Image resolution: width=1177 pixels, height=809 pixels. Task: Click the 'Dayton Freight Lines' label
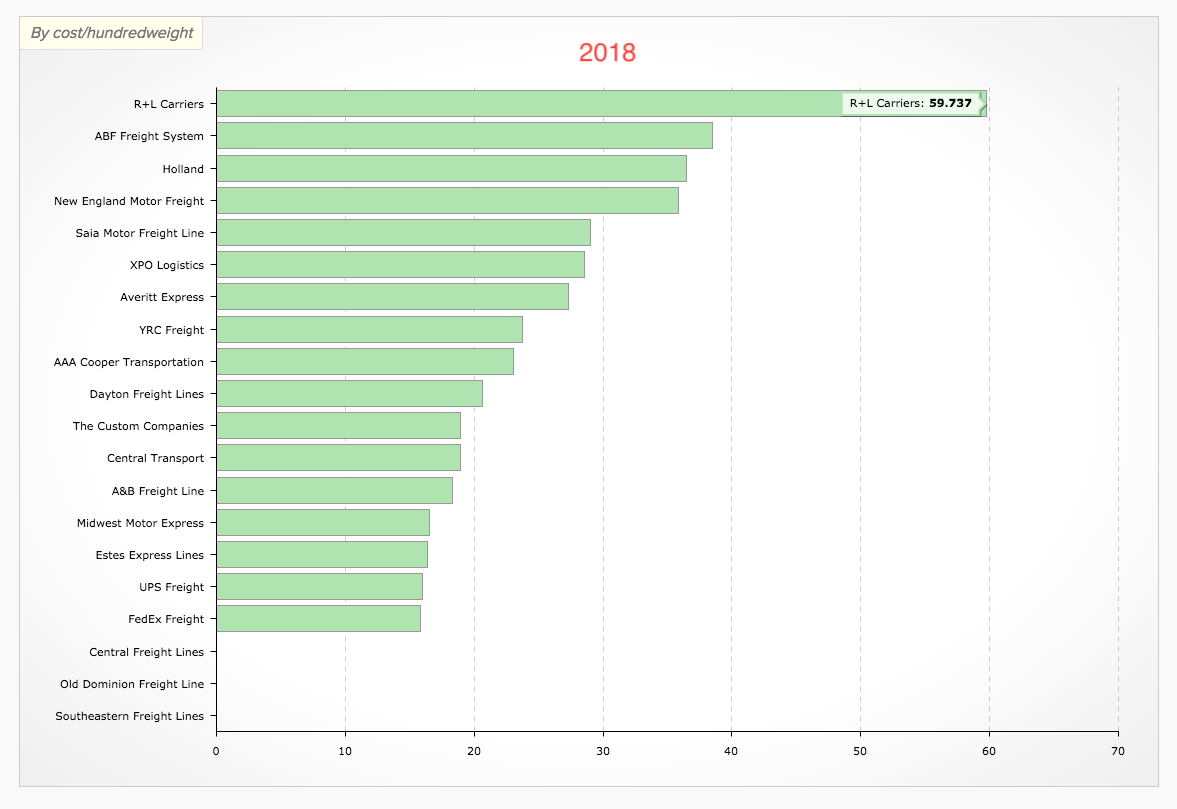(x=147, y=395)
